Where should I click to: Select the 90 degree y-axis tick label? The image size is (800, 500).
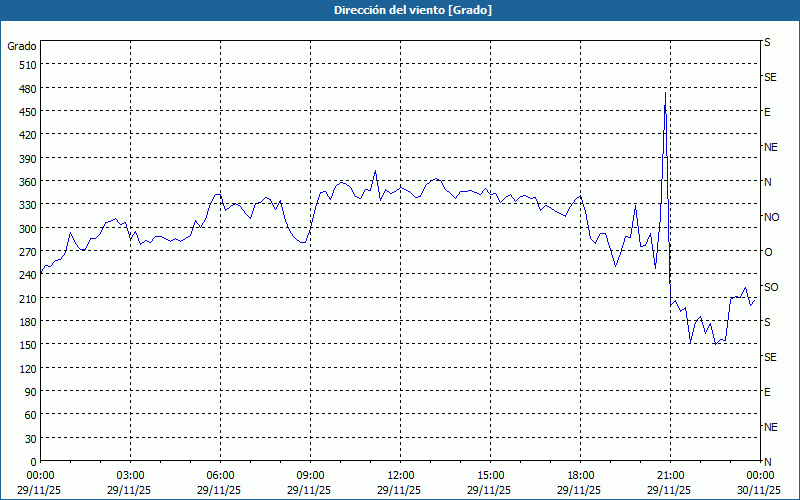click(29, 392)
